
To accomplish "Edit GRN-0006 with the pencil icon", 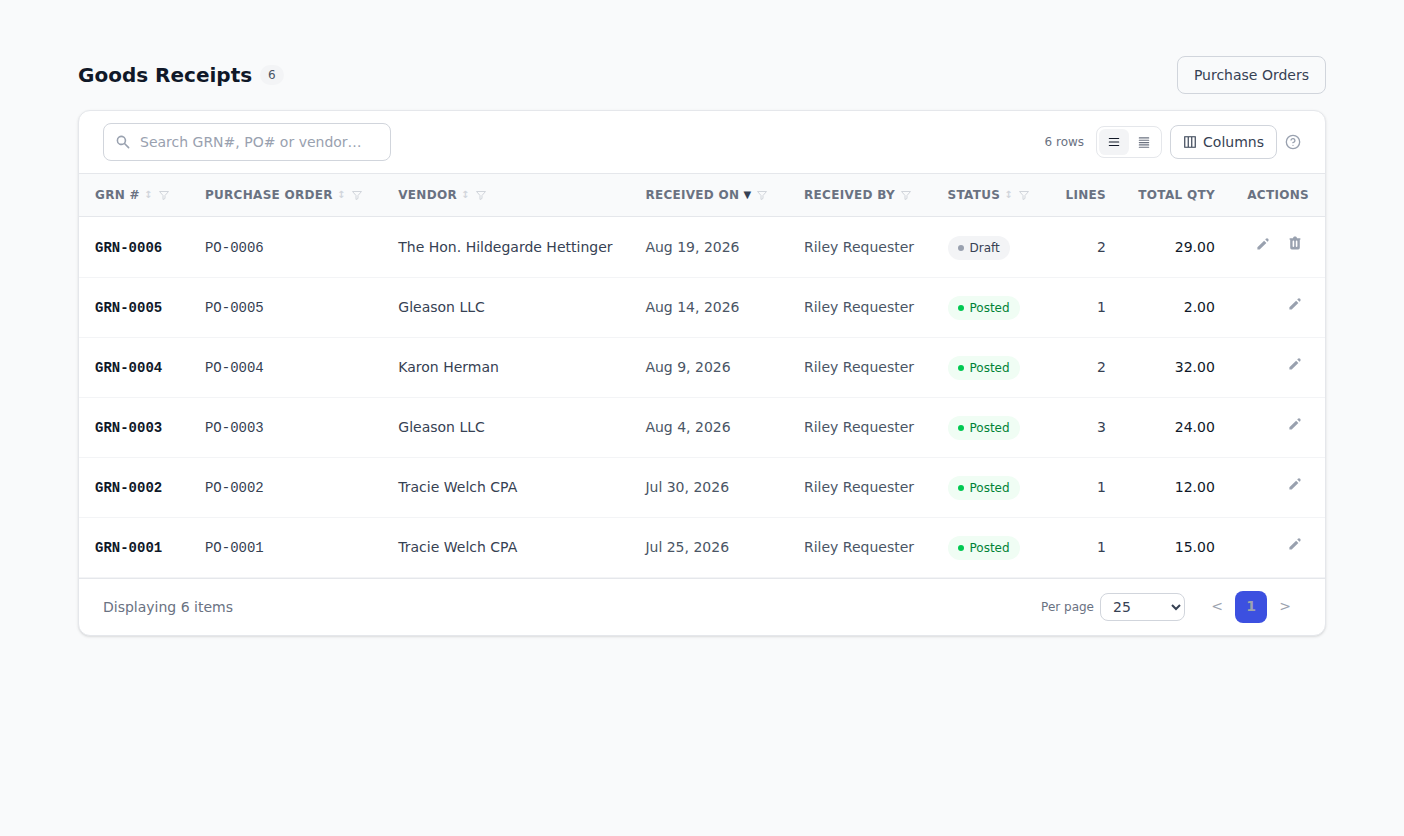I will point(1263,244).
